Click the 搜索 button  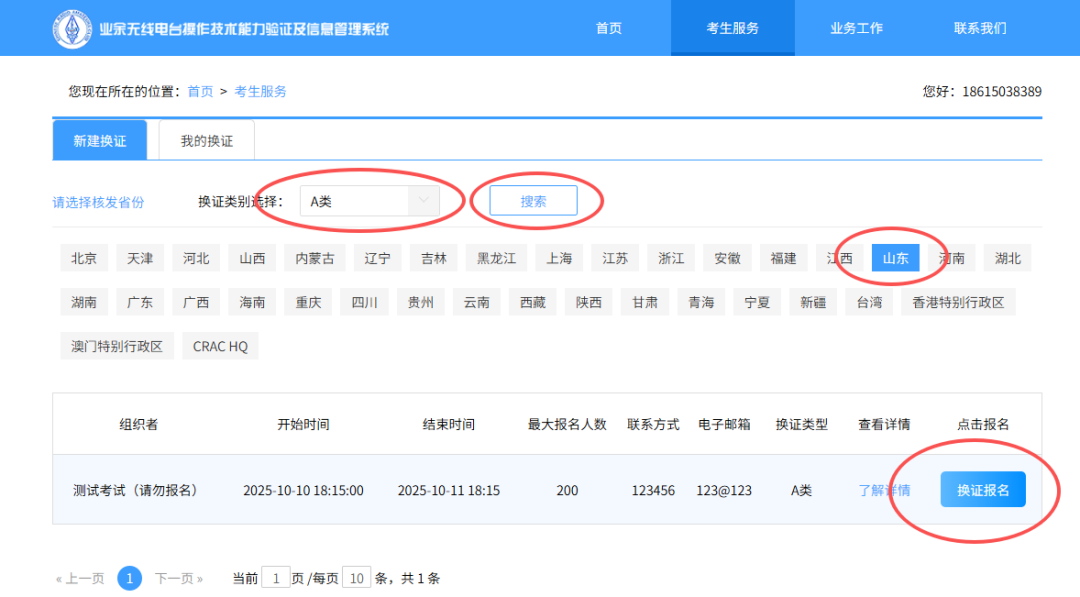pyautogui.click(x=533, y=201)
